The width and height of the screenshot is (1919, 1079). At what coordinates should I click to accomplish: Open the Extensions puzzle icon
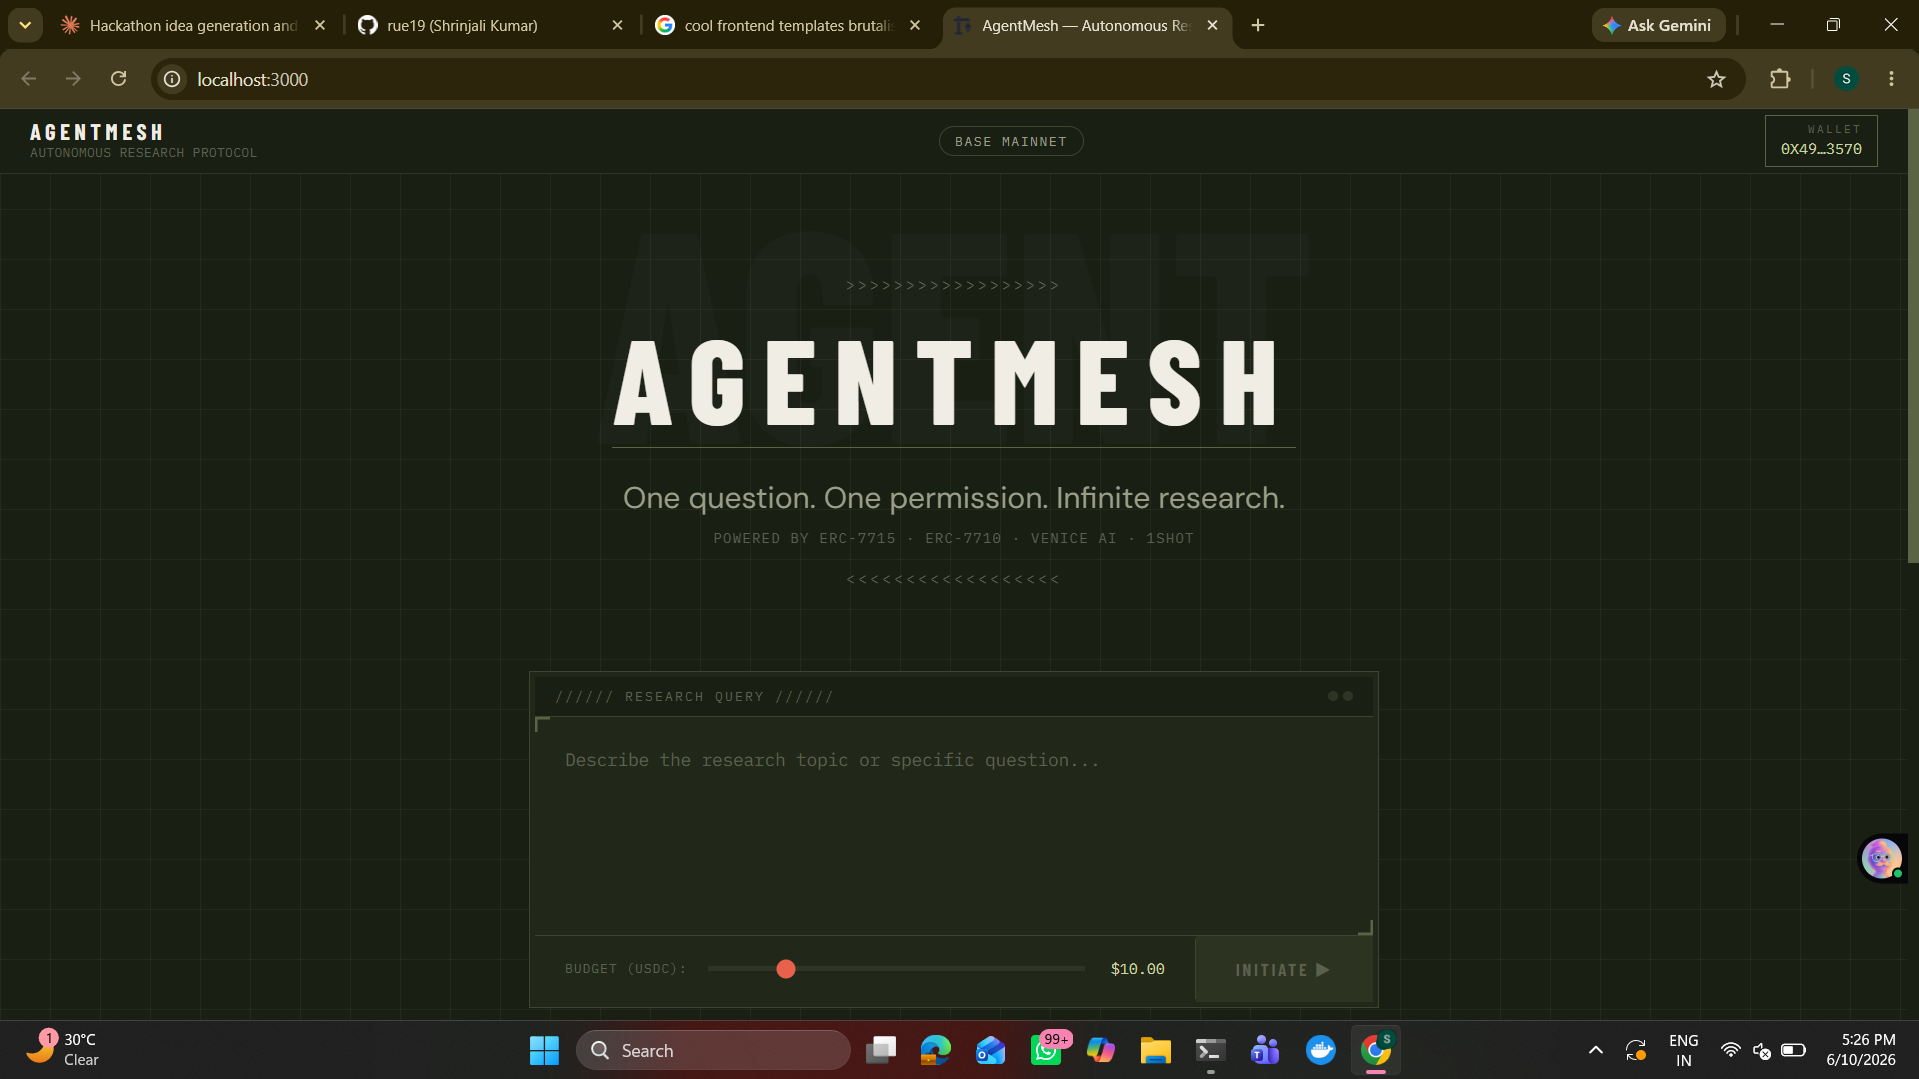point(1780,79)
